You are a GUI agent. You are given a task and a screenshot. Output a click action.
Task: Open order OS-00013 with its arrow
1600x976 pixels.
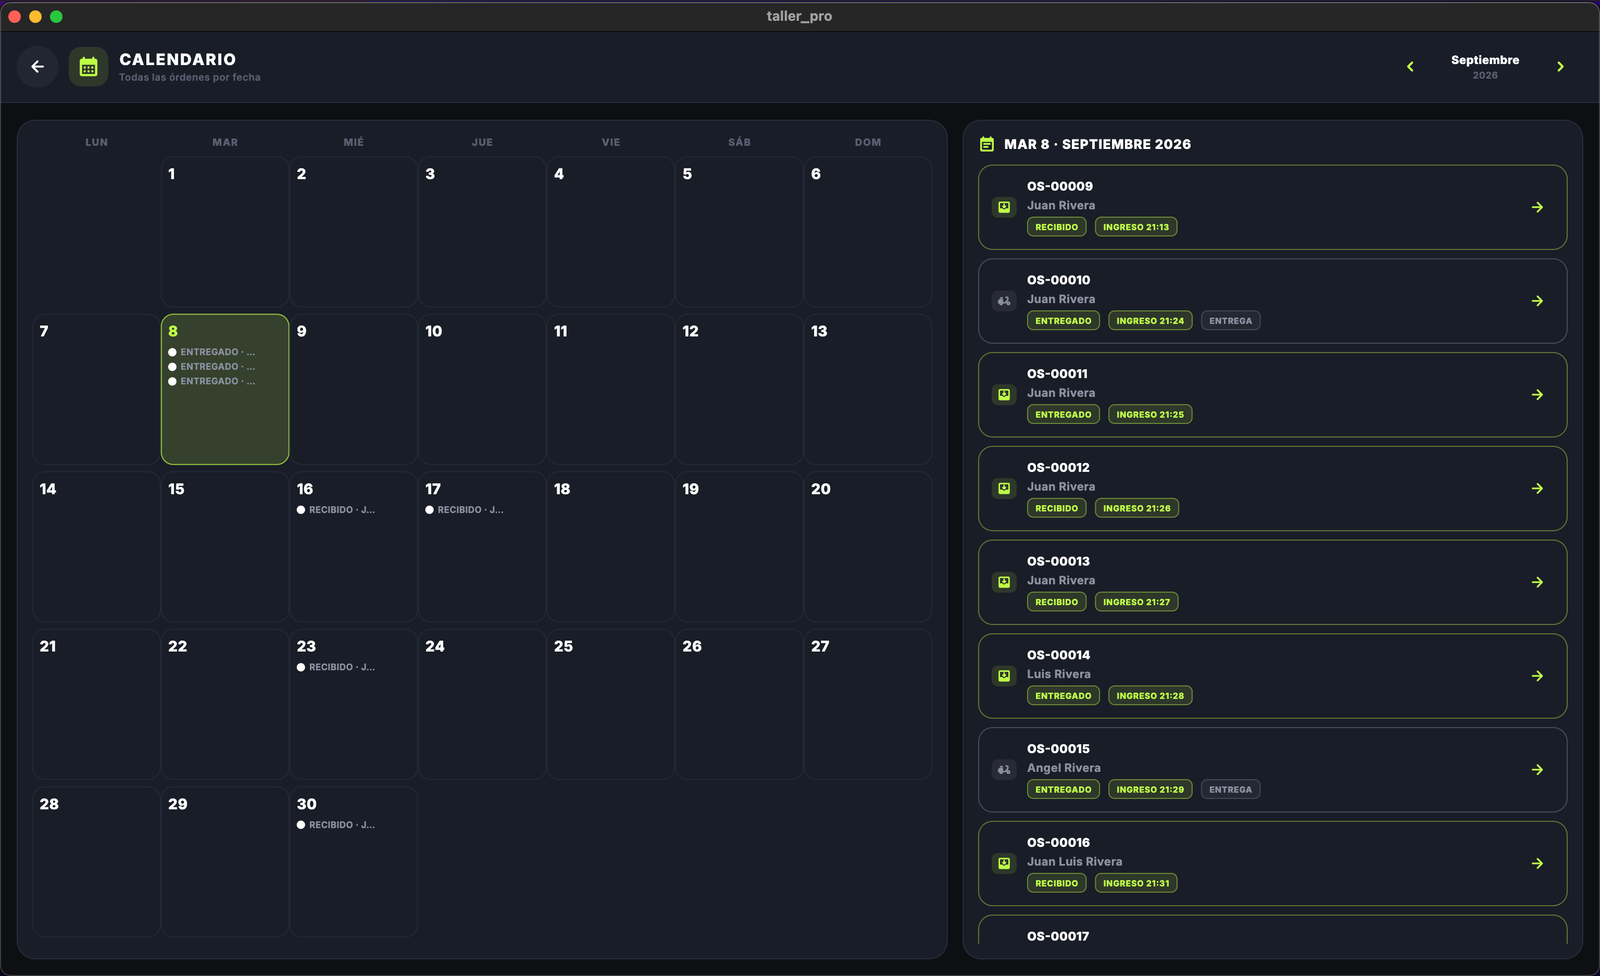coord(1537,582)
